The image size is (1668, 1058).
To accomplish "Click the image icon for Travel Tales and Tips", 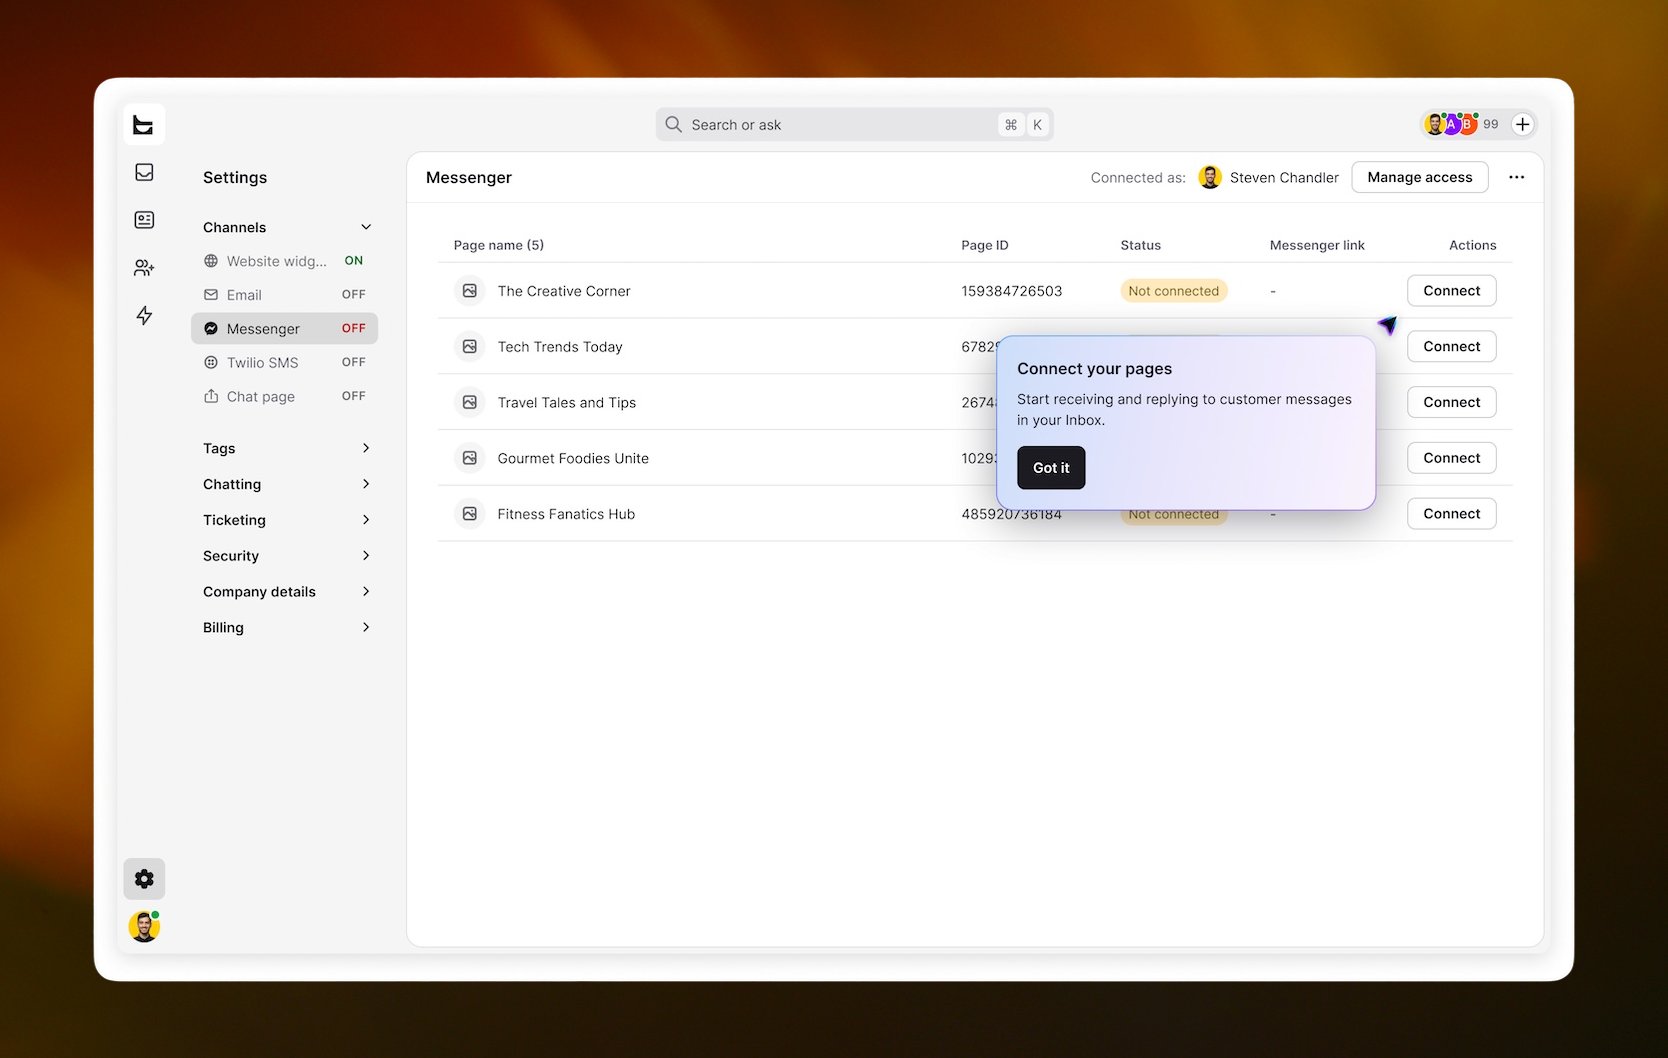I will coord(470,402).
